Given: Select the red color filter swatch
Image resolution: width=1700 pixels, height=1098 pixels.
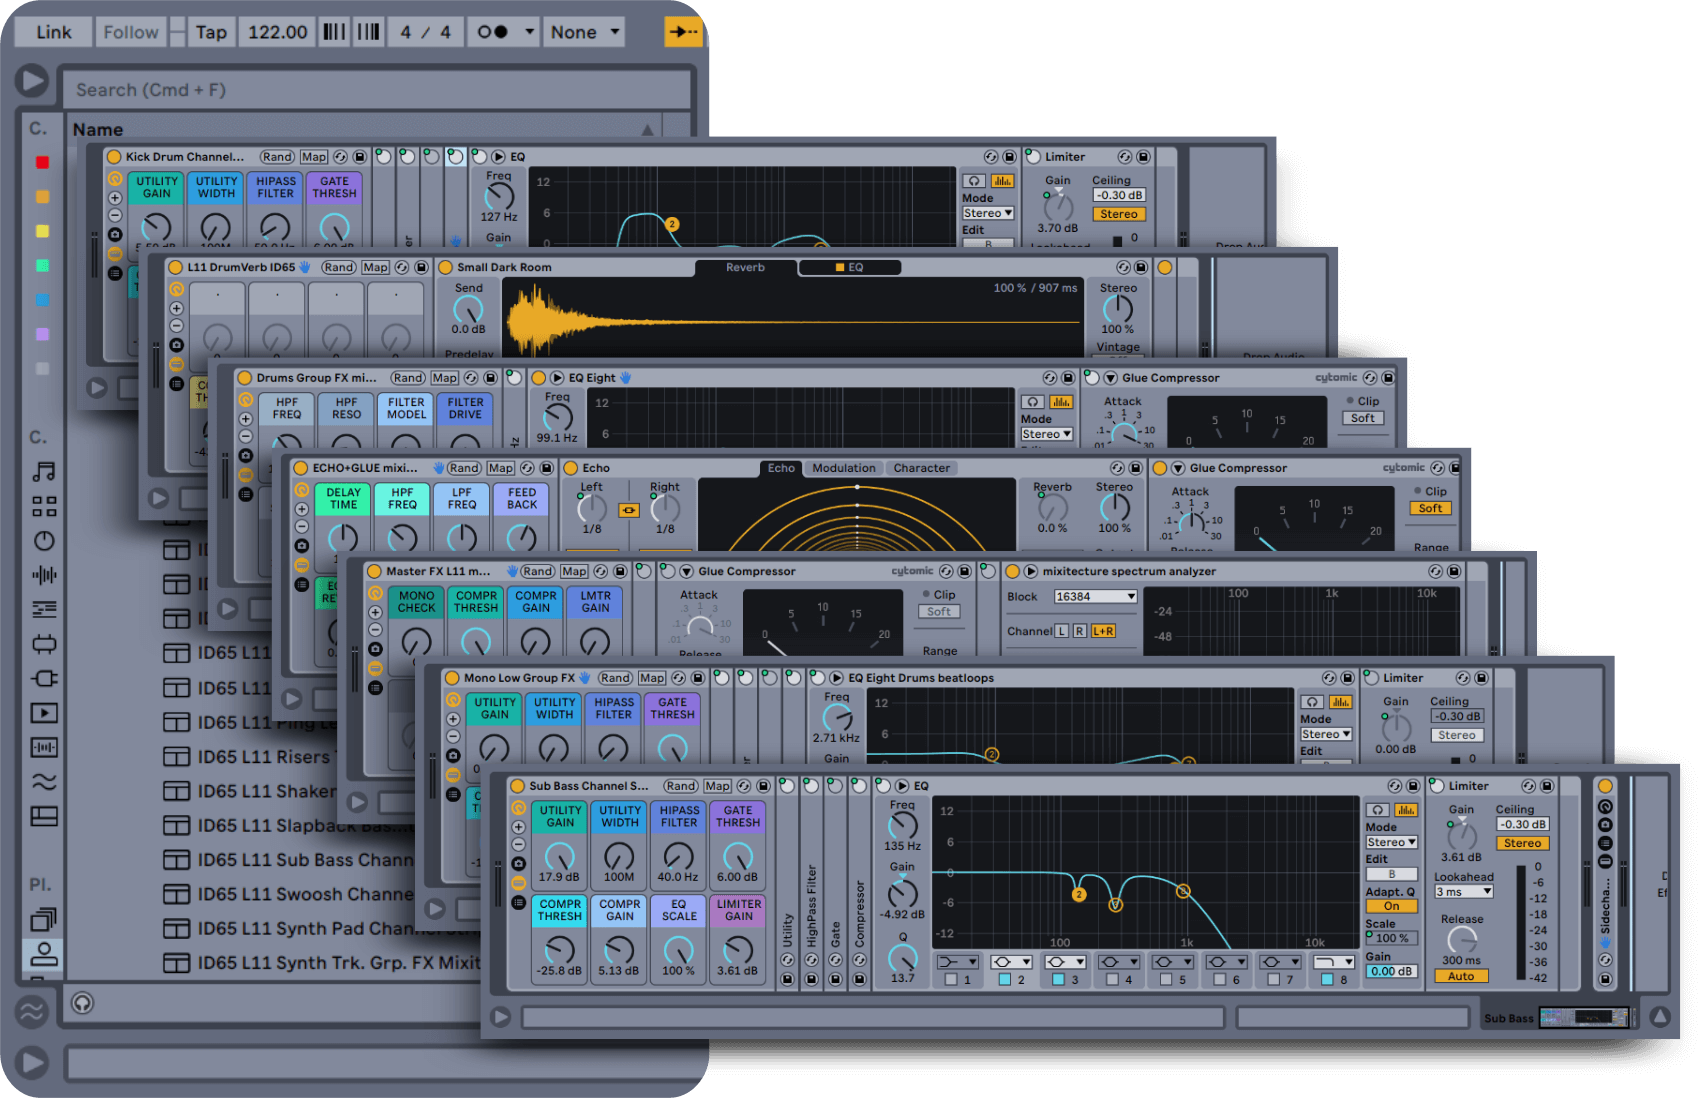Looking at the screenshot, I should (42, 163).
